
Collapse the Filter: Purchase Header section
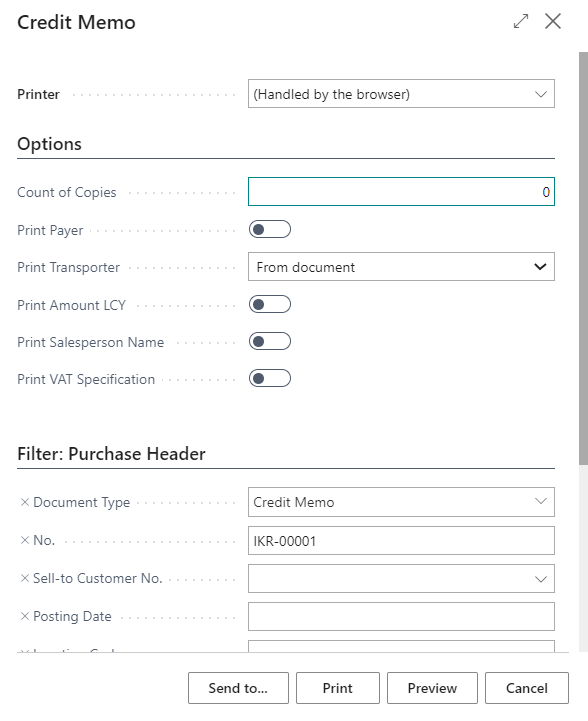coord(111,454)
